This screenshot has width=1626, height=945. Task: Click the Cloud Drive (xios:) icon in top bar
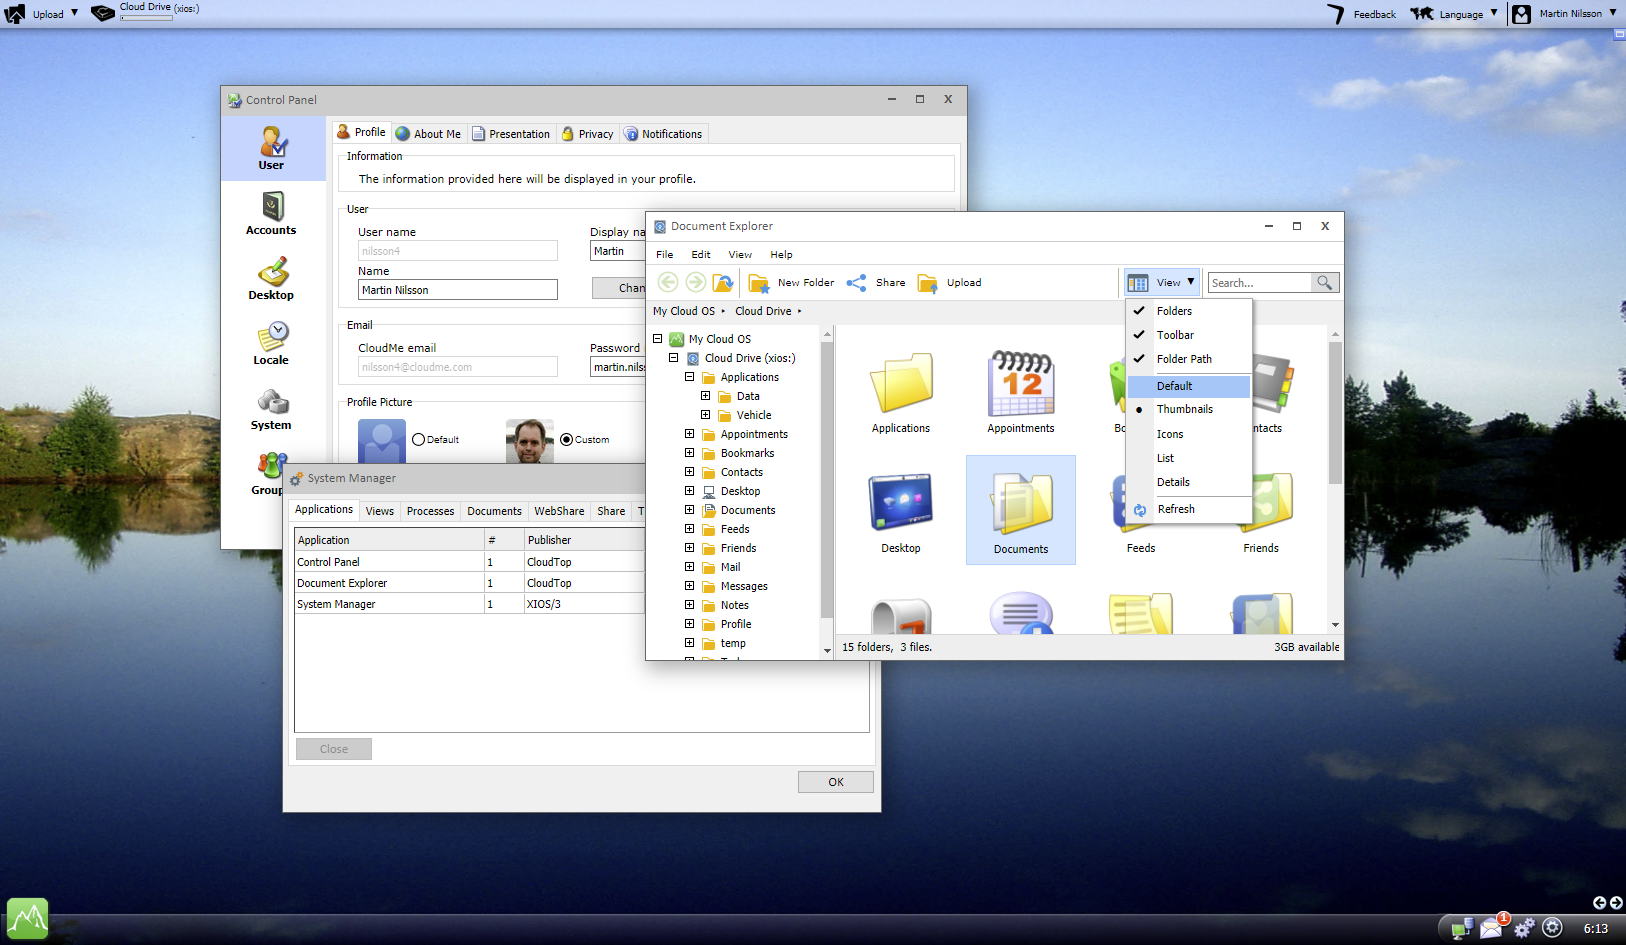tap(102, 13)
